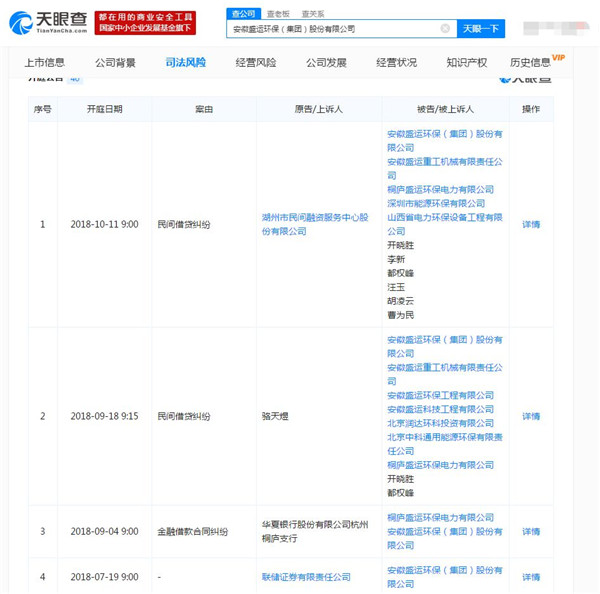The width and height of the screenshot is (600, 594).
Task: Clear the search box with the X icon
Action: (445, 29)
